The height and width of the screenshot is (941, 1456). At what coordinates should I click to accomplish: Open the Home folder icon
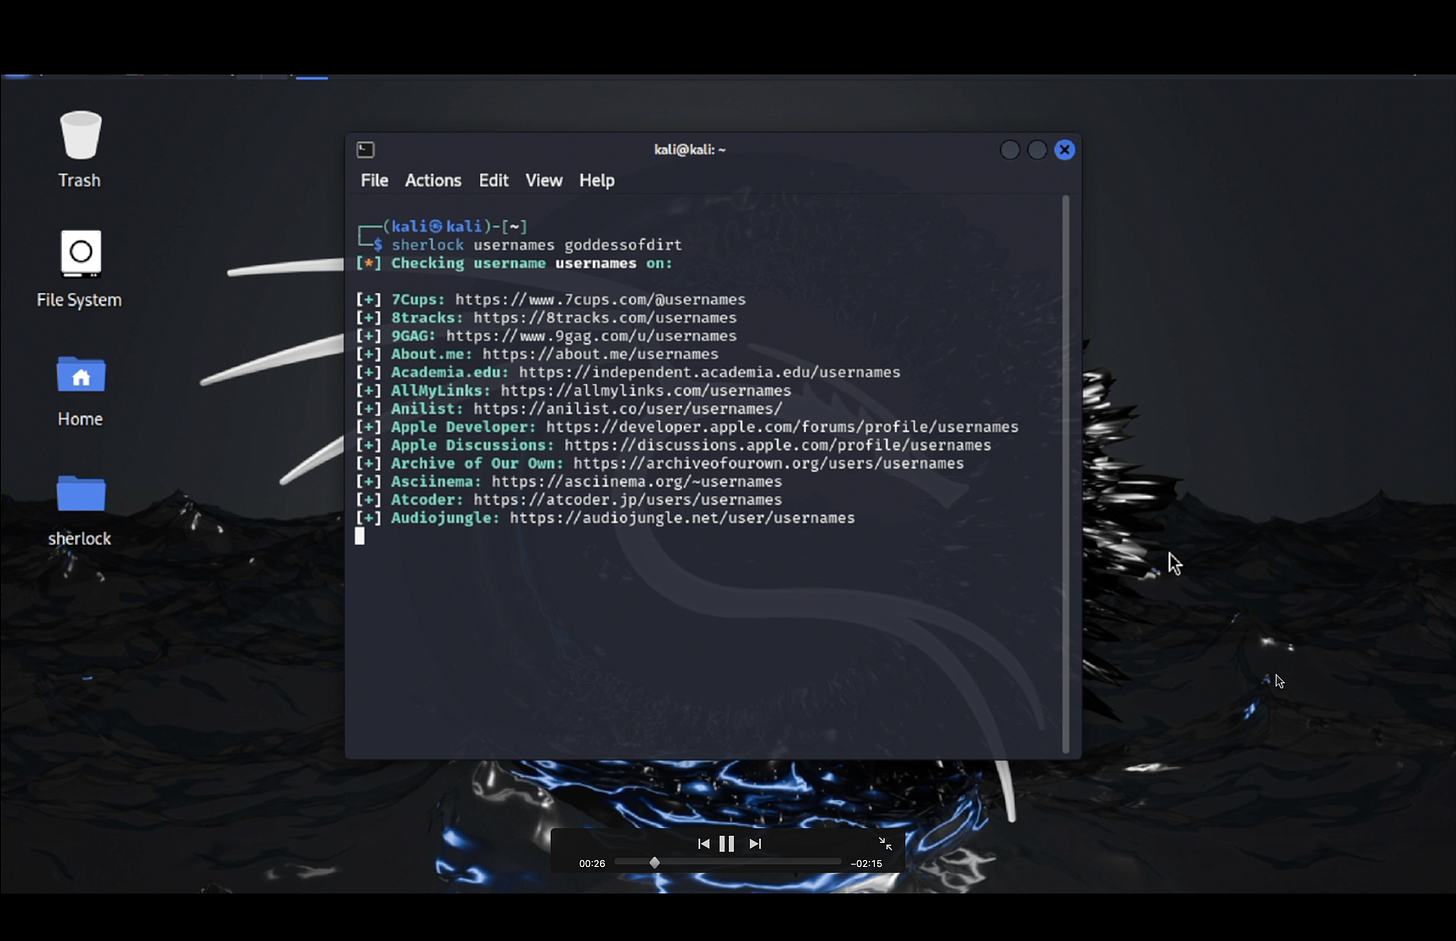(80, 375)
